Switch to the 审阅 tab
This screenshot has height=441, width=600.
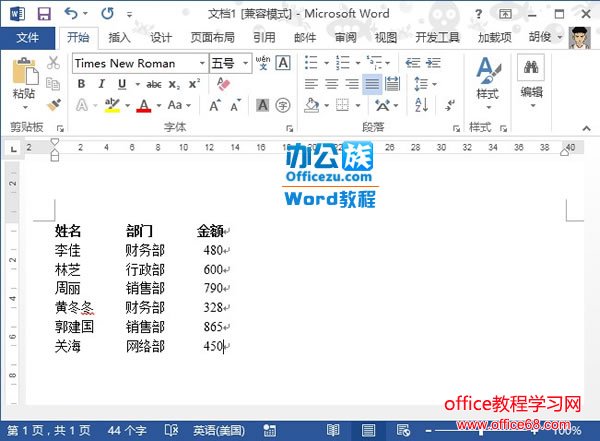click(346, 38)
